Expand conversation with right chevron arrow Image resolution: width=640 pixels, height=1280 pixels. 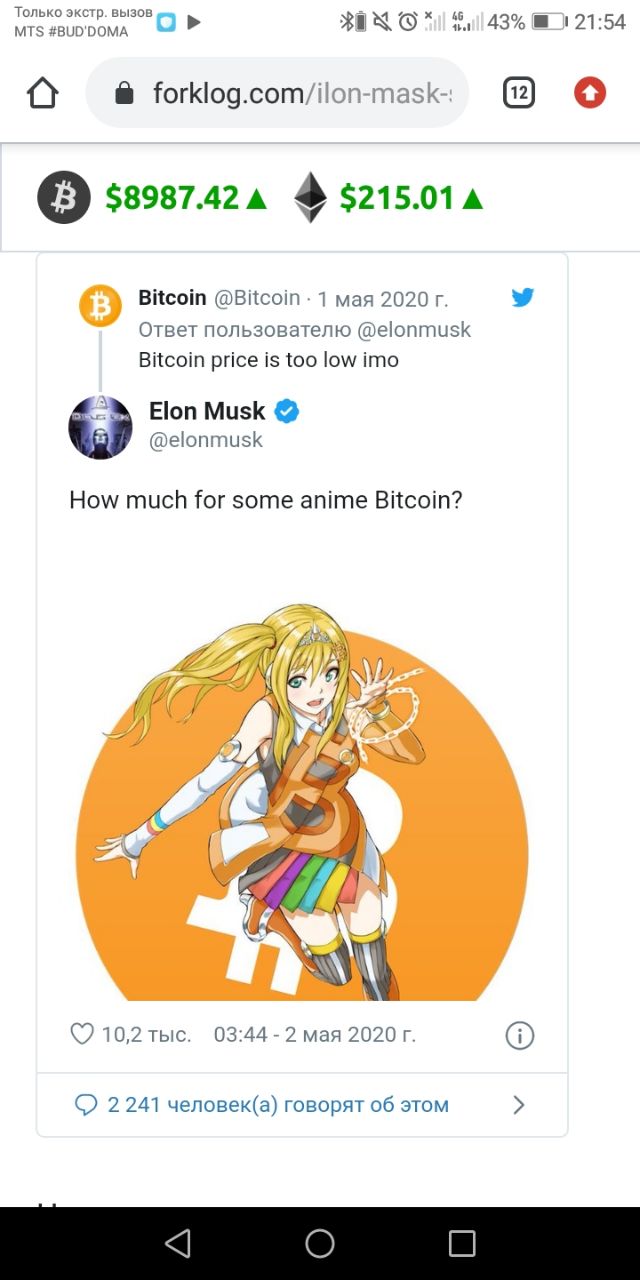(x=518, y=1105)
